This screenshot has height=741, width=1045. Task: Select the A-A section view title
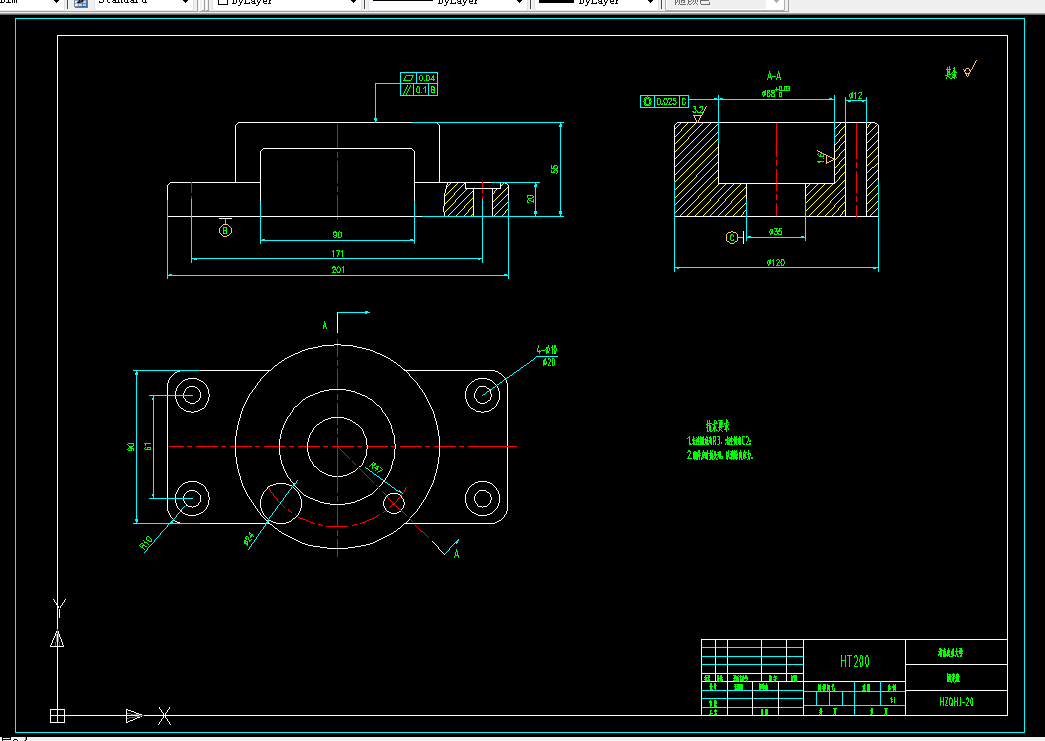pyautogui.click(x=774, y=76)
